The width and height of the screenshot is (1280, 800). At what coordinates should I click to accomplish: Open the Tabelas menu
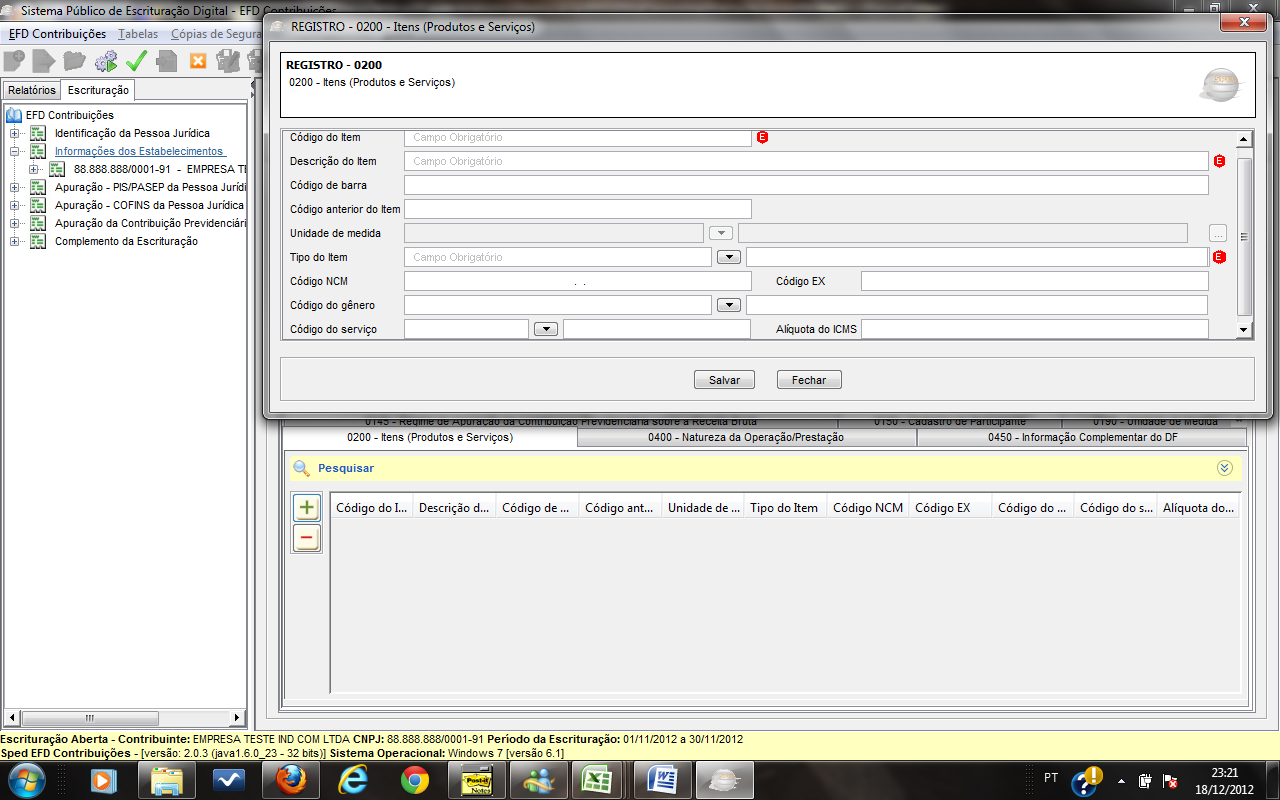(138, 34)
